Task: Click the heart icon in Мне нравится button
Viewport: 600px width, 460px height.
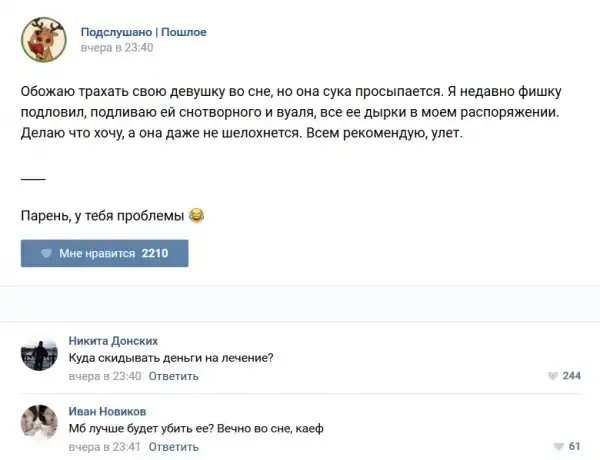Action: 47,254
